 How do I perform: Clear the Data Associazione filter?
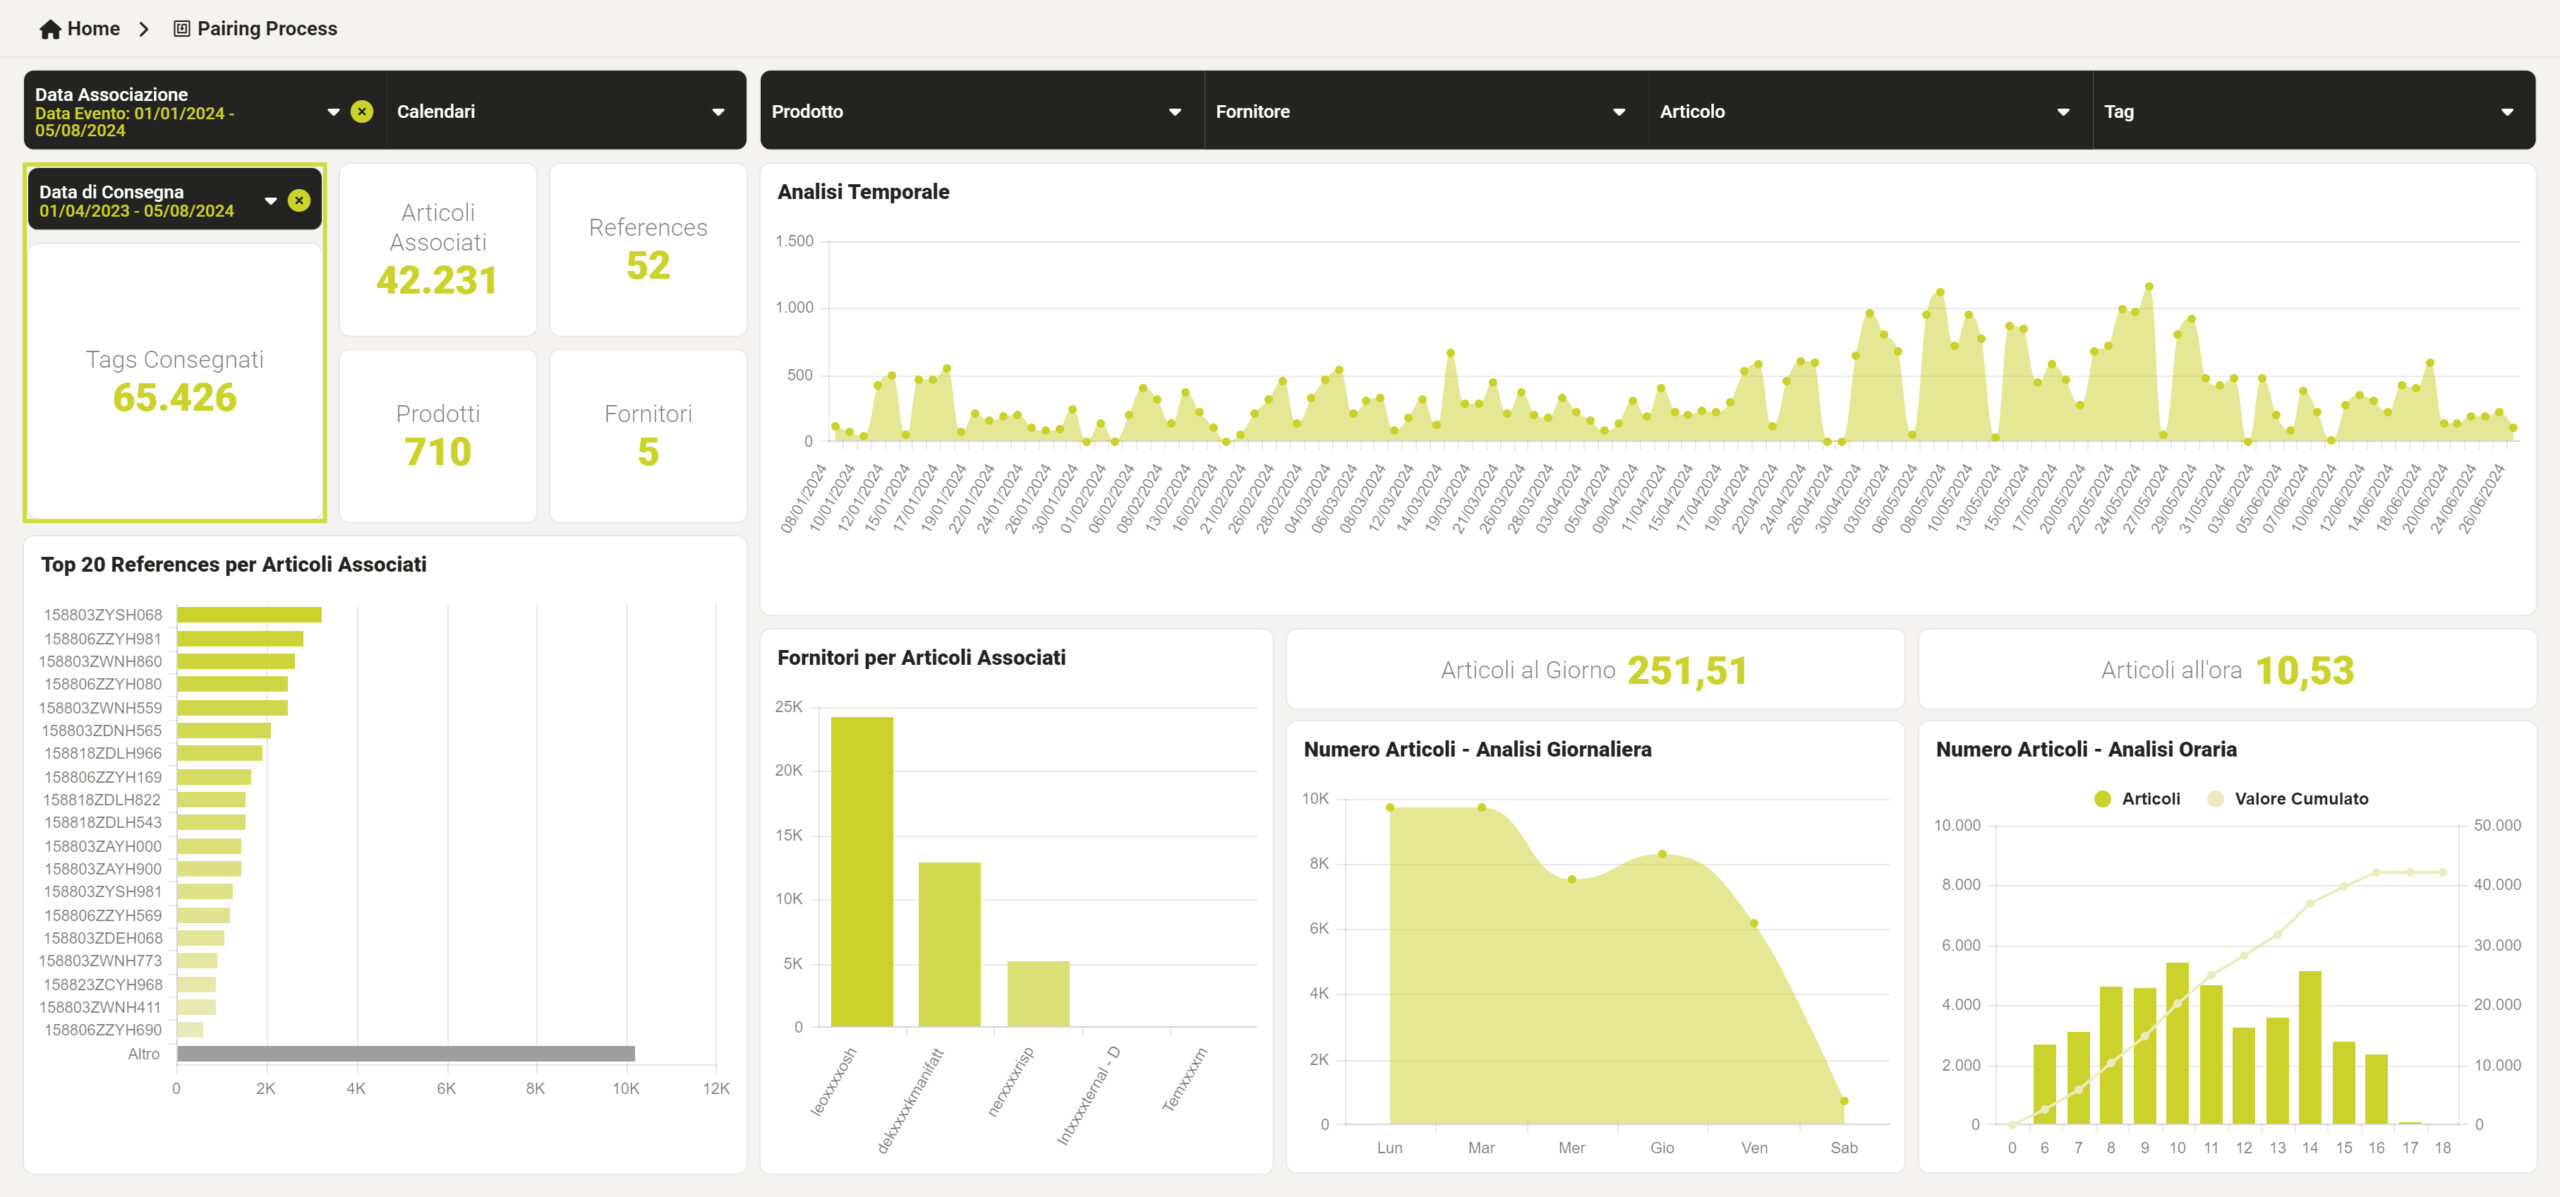tap(362, 112)
